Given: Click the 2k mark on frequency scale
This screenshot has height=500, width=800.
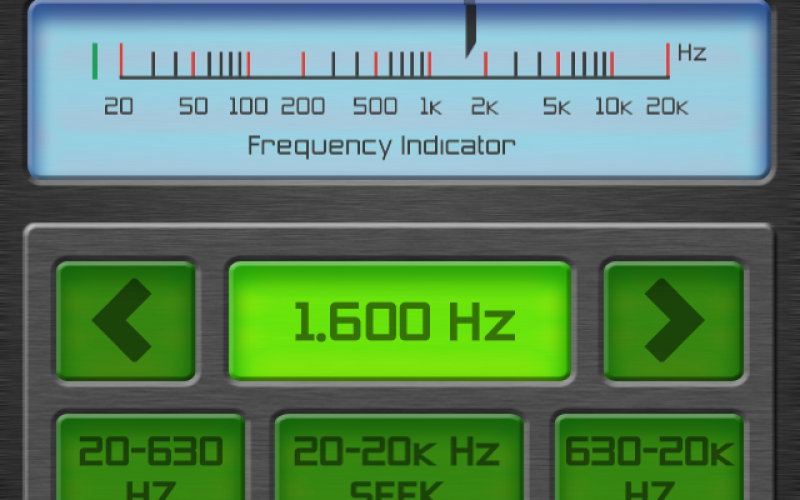Looking at the screenshot, I should 486,64.
